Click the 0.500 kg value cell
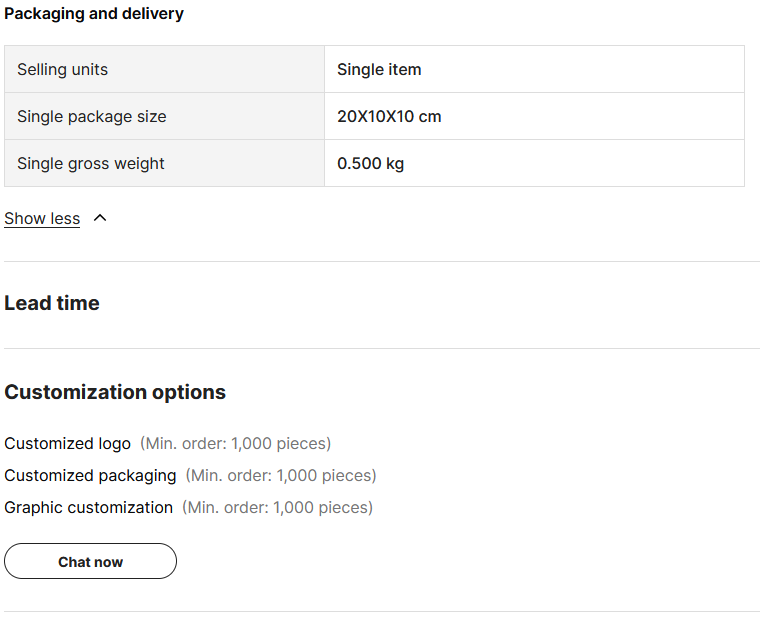This screenshot has height=619, width=760. (x=534, y=163)
